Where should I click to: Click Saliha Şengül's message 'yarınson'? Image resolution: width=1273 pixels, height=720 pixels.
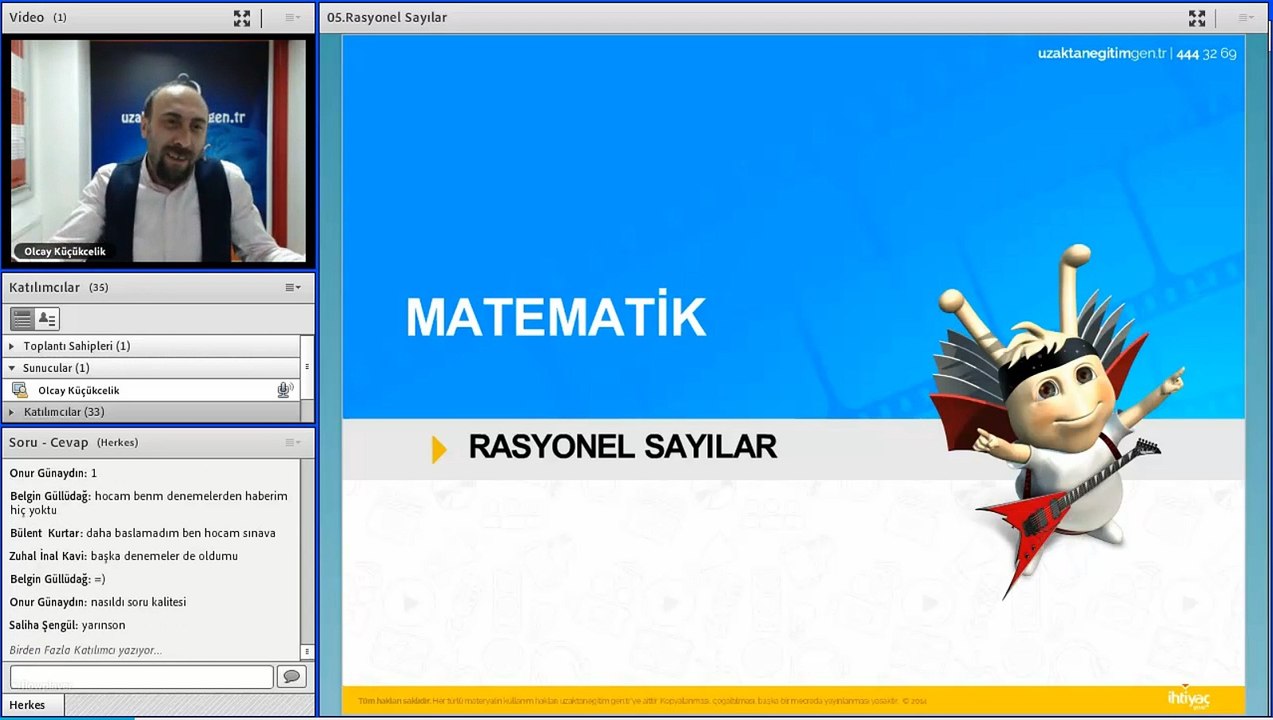[x=104, y=625]
